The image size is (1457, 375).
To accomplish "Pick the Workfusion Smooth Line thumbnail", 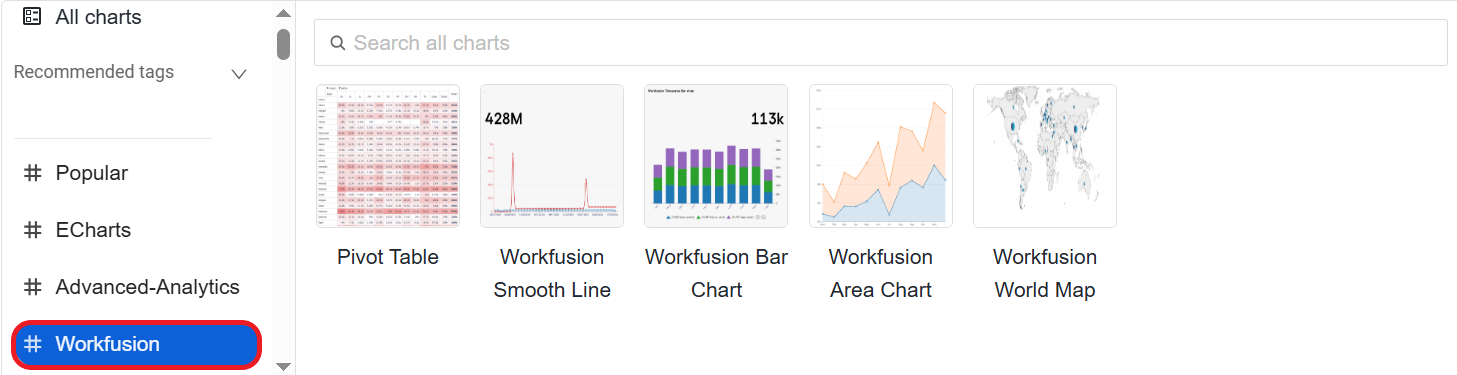I will point(552,156).
